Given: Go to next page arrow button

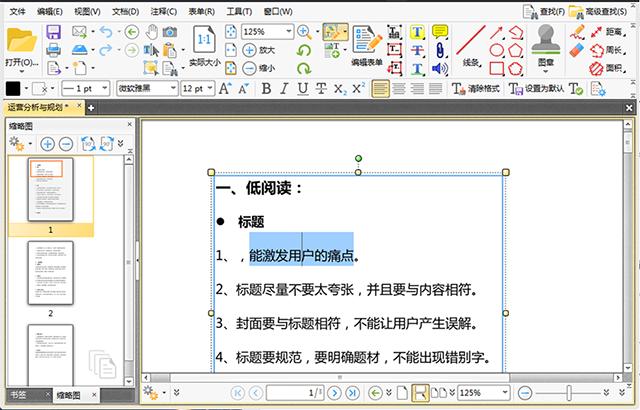Looking at the screenshot, I should click(x=334, y=393).
